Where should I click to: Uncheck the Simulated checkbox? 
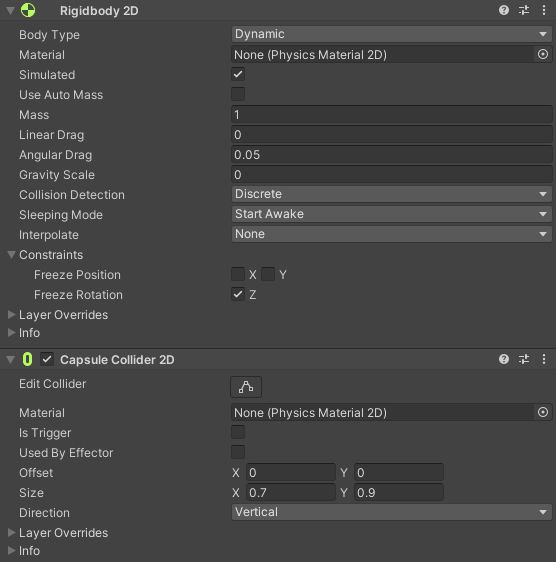tap(238, 74)
